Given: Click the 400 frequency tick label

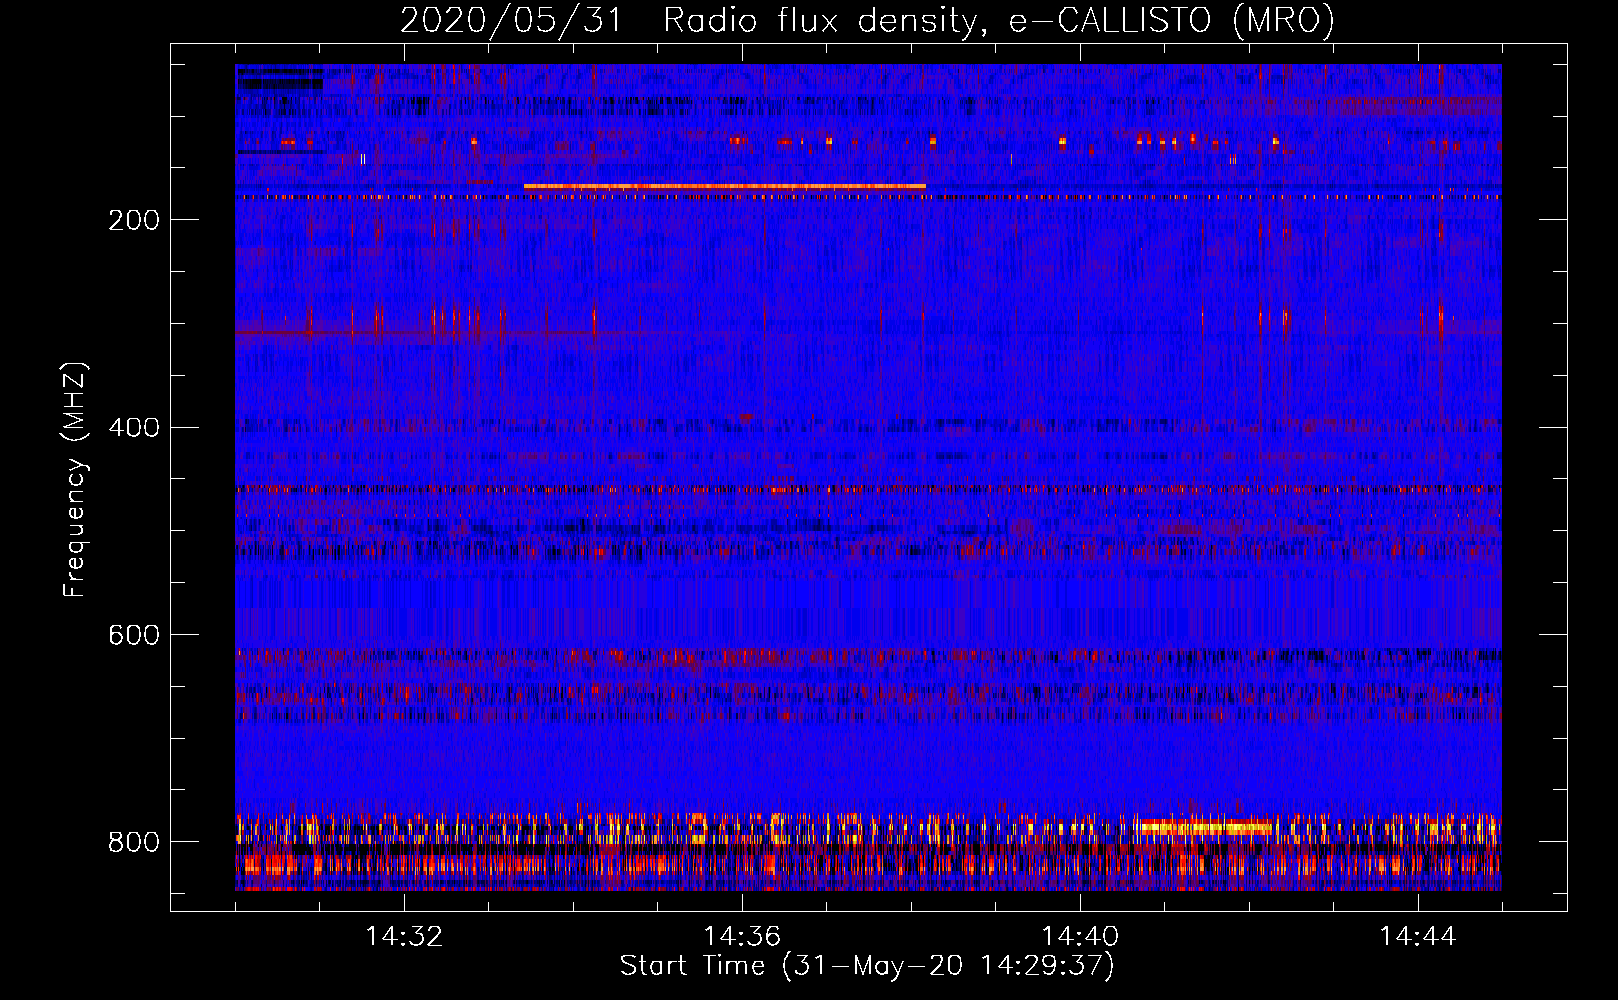Looking at the screenshot, I should [x=134, y=428].
